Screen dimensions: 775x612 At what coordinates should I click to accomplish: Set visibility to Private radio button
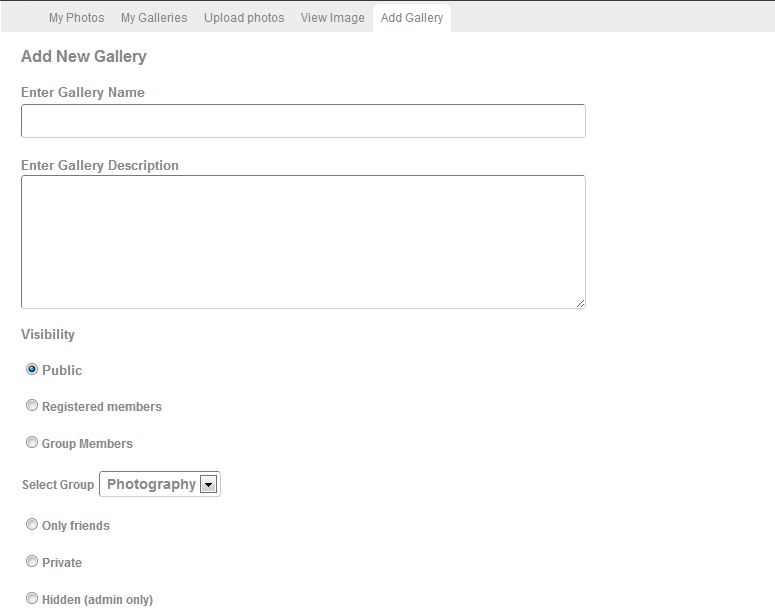(32, 562)
